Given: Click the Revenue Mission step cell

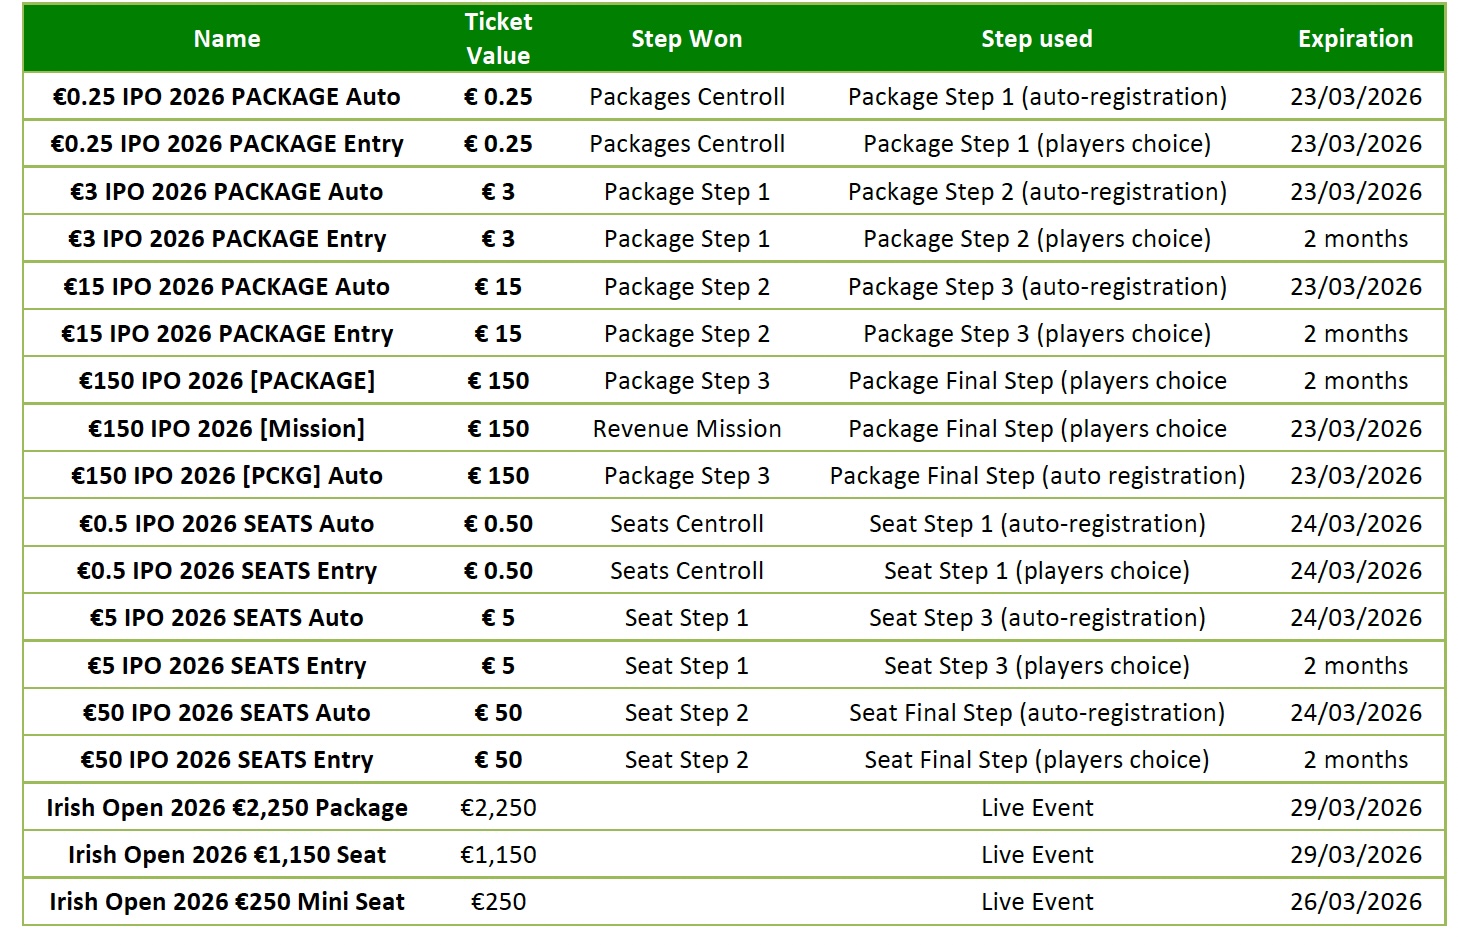Looking at the screenshot, I should tap(686, 429).
